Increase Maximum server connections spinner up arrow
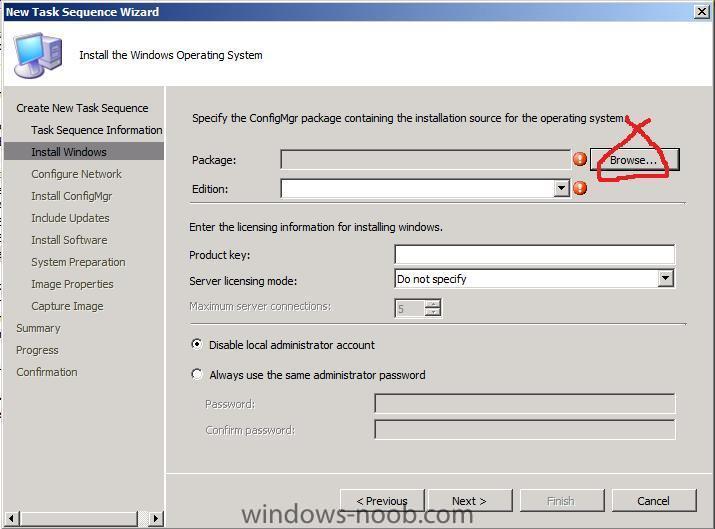 pyautogui.click(x=432, y=304)
